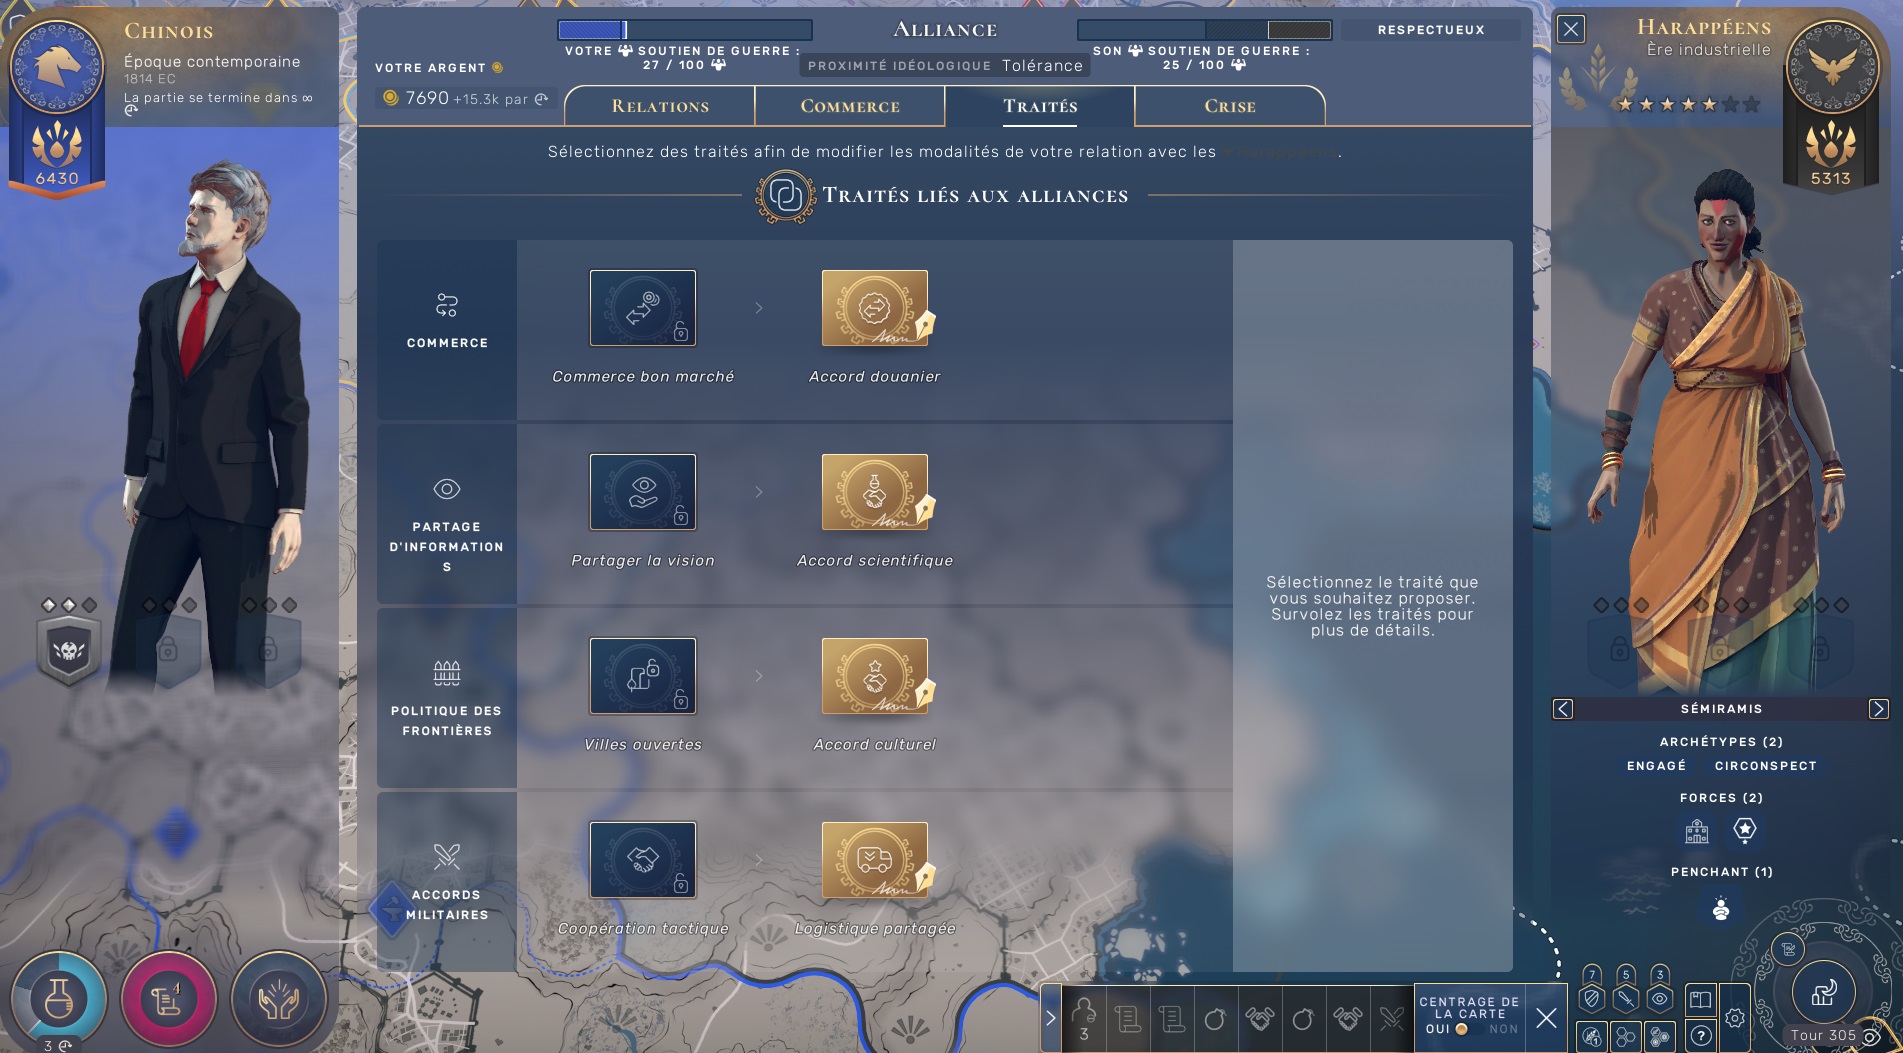Click your war support progress bar
Image resolution: width=1903 pixels, height=1053 pixels.
pos(685,30)
